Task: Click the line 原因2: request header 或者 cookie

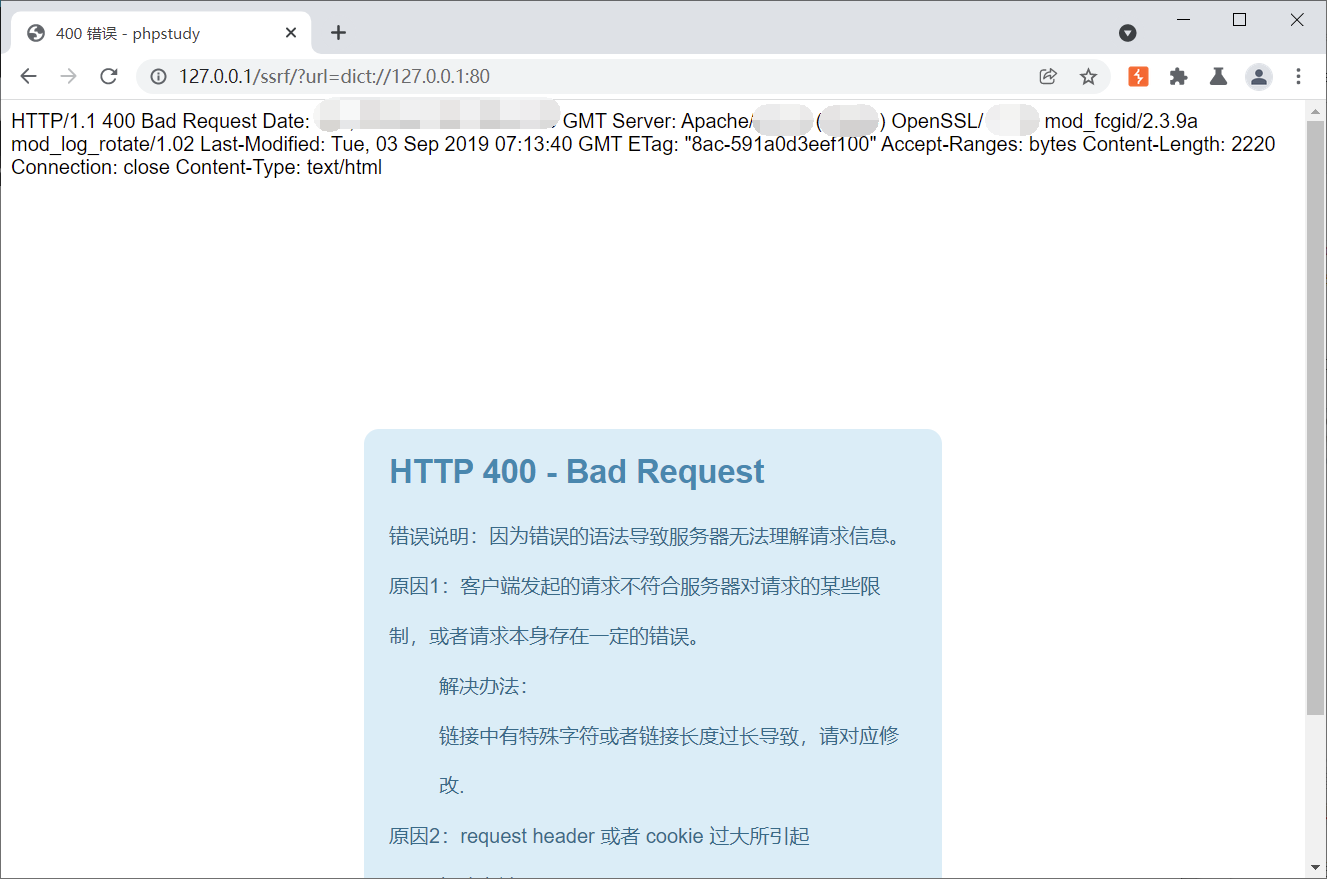Action: click(599, 837)
